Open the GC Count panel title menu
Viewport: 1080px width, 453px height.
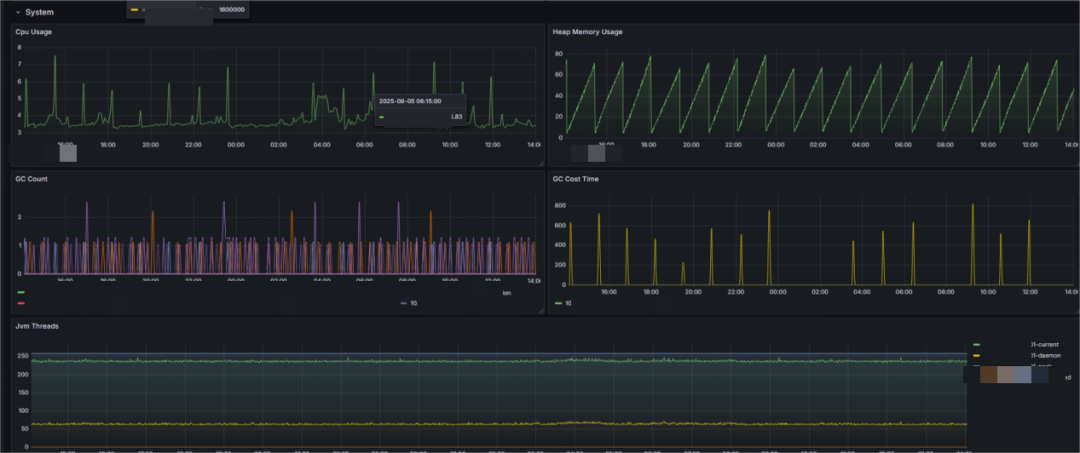point(31,179)
